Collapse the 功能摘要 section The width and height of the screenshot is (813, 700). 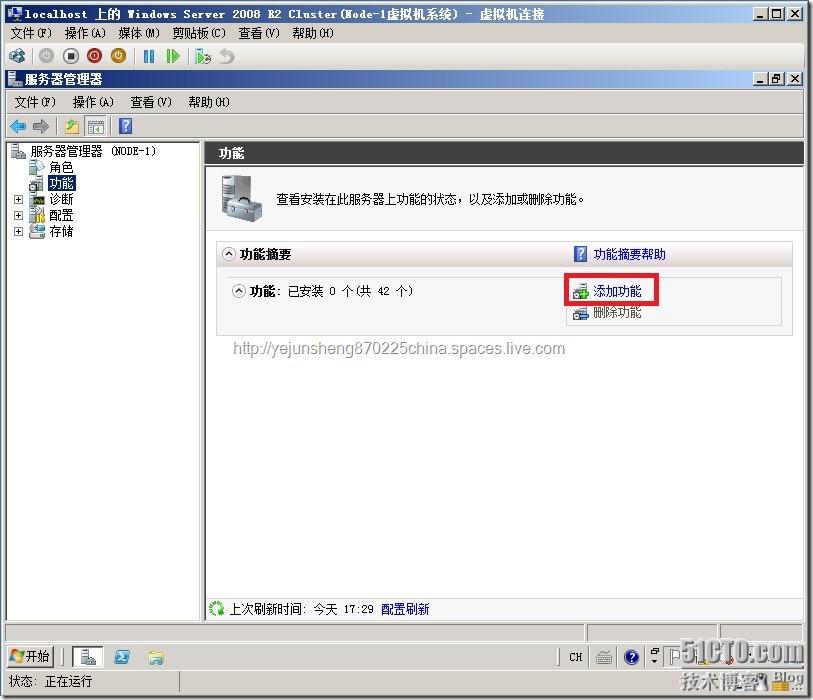[229, 254]
